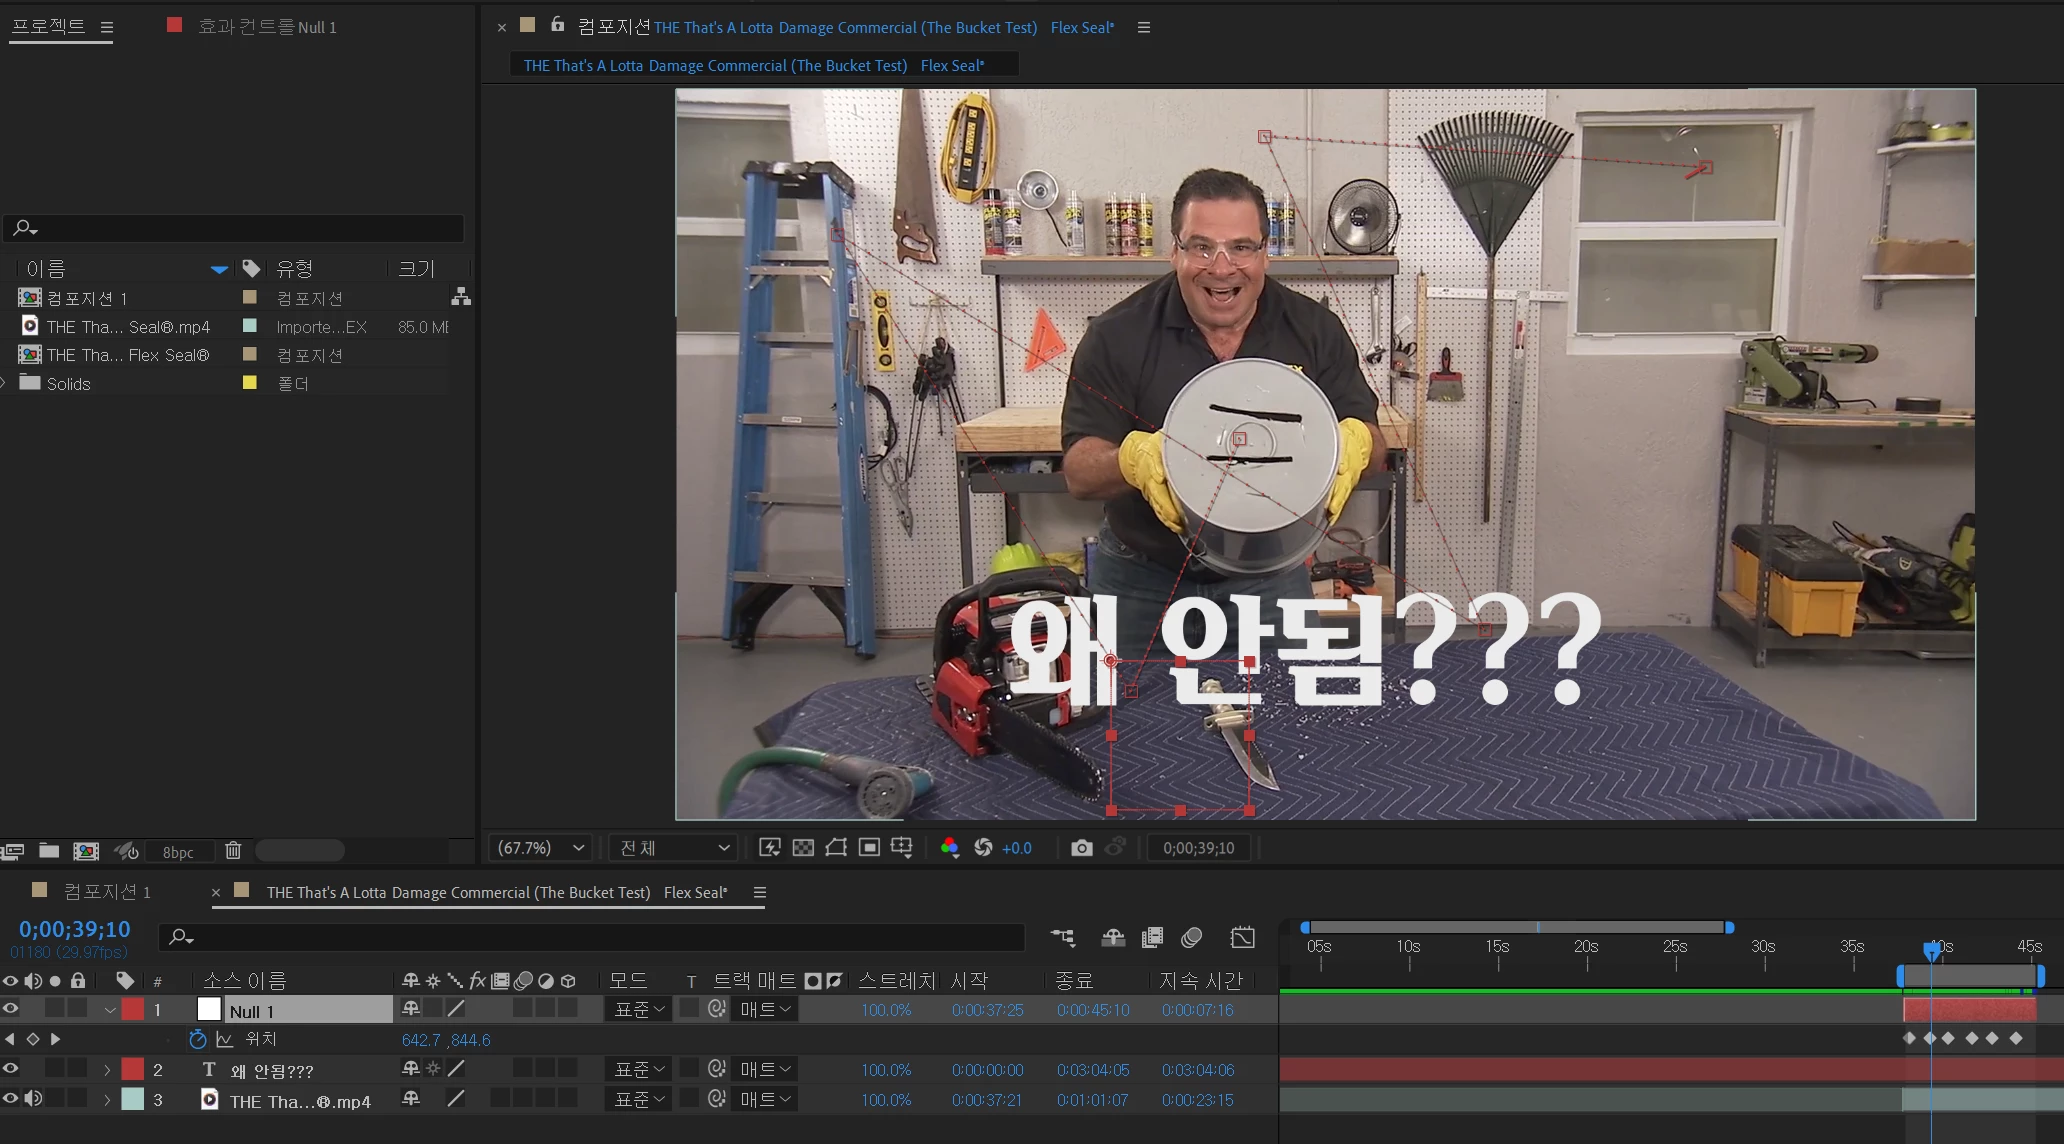Mute audio of the THE Tha….mp4 layer
The image size is (2064, 1144).
point(33,1099)
